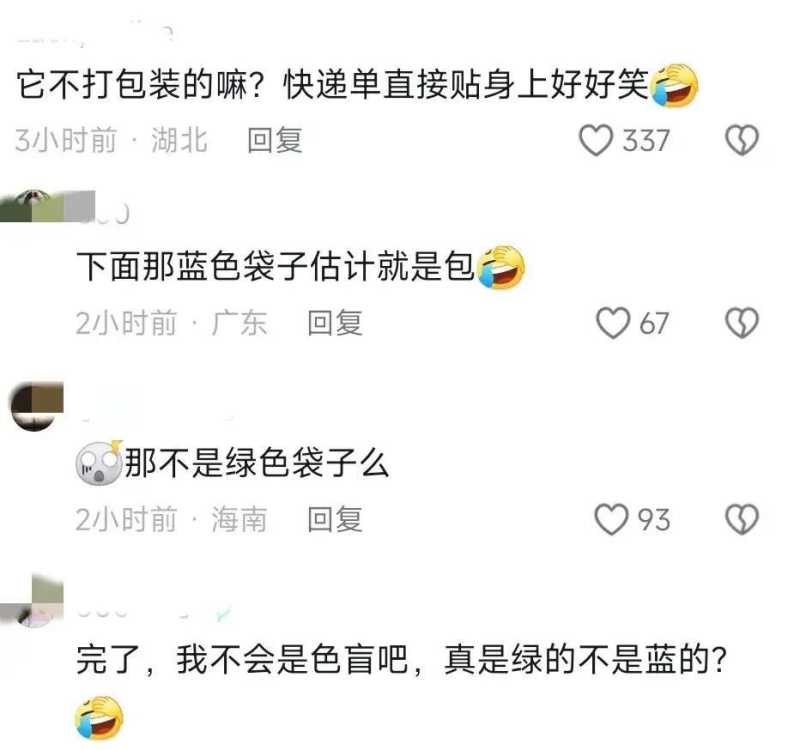Select the comment 那不是绿色袋子么
This screenshot has height=750, width=800.
point(257,463)
